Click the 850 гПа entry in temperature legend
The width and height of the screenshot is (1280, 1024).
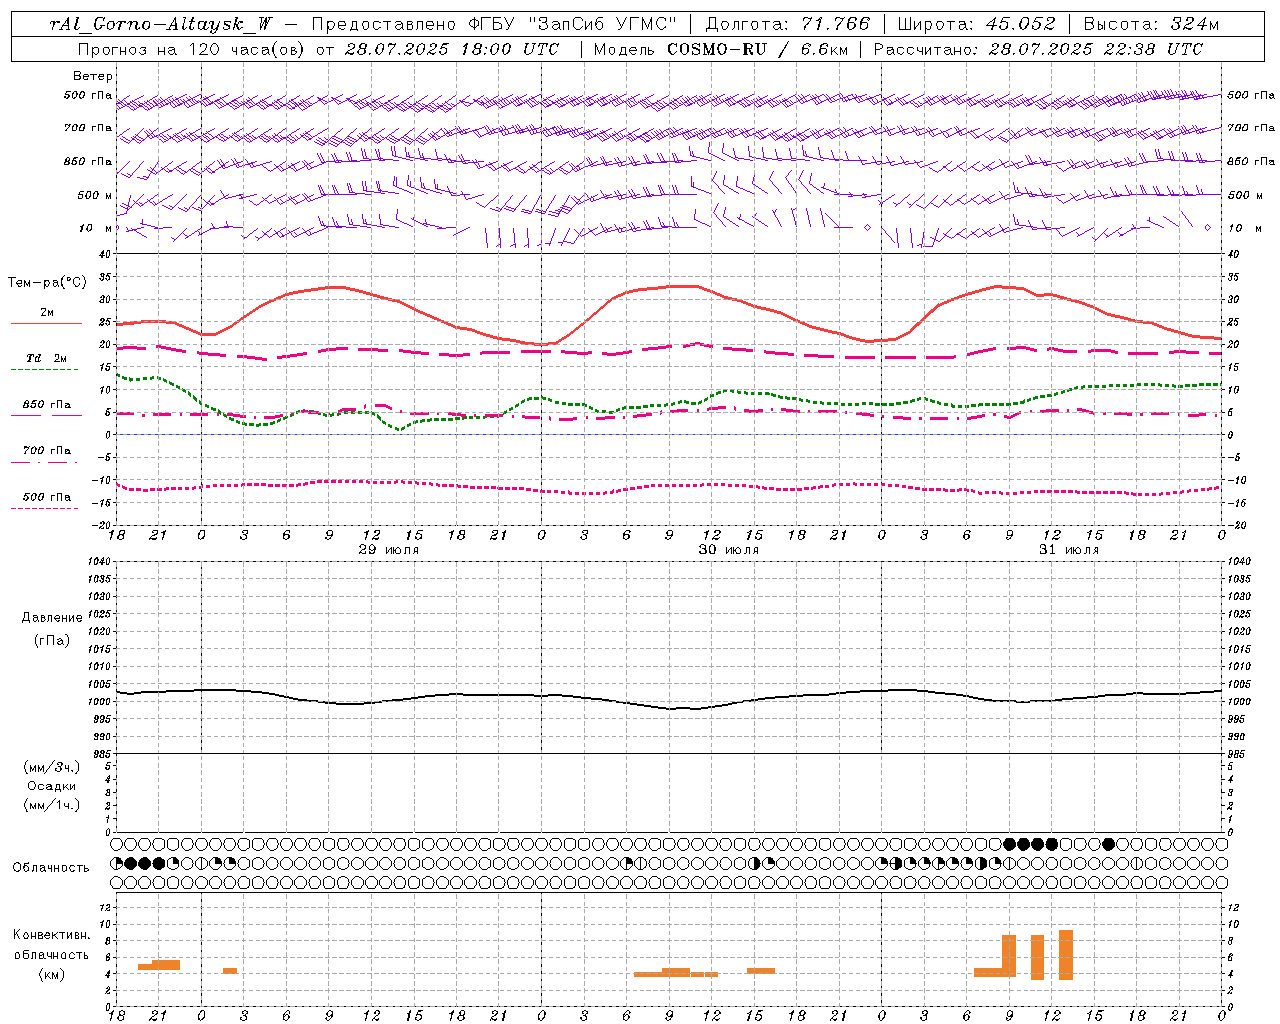coord(46,405)
